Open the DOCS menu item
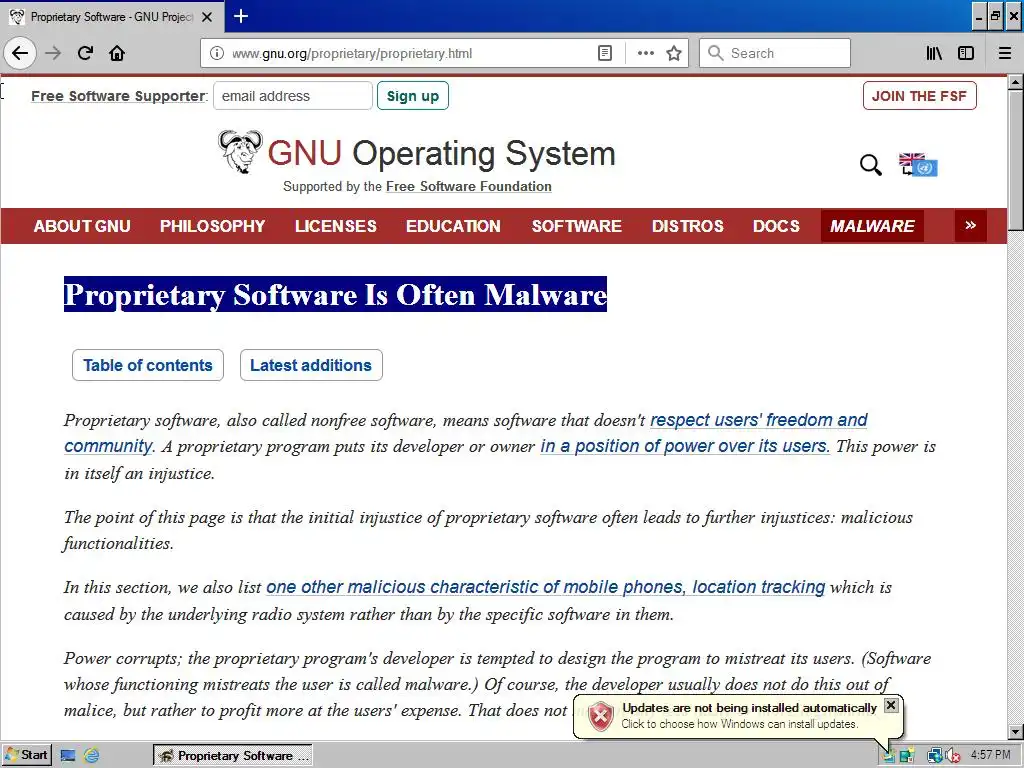 (x=776, y=226)
